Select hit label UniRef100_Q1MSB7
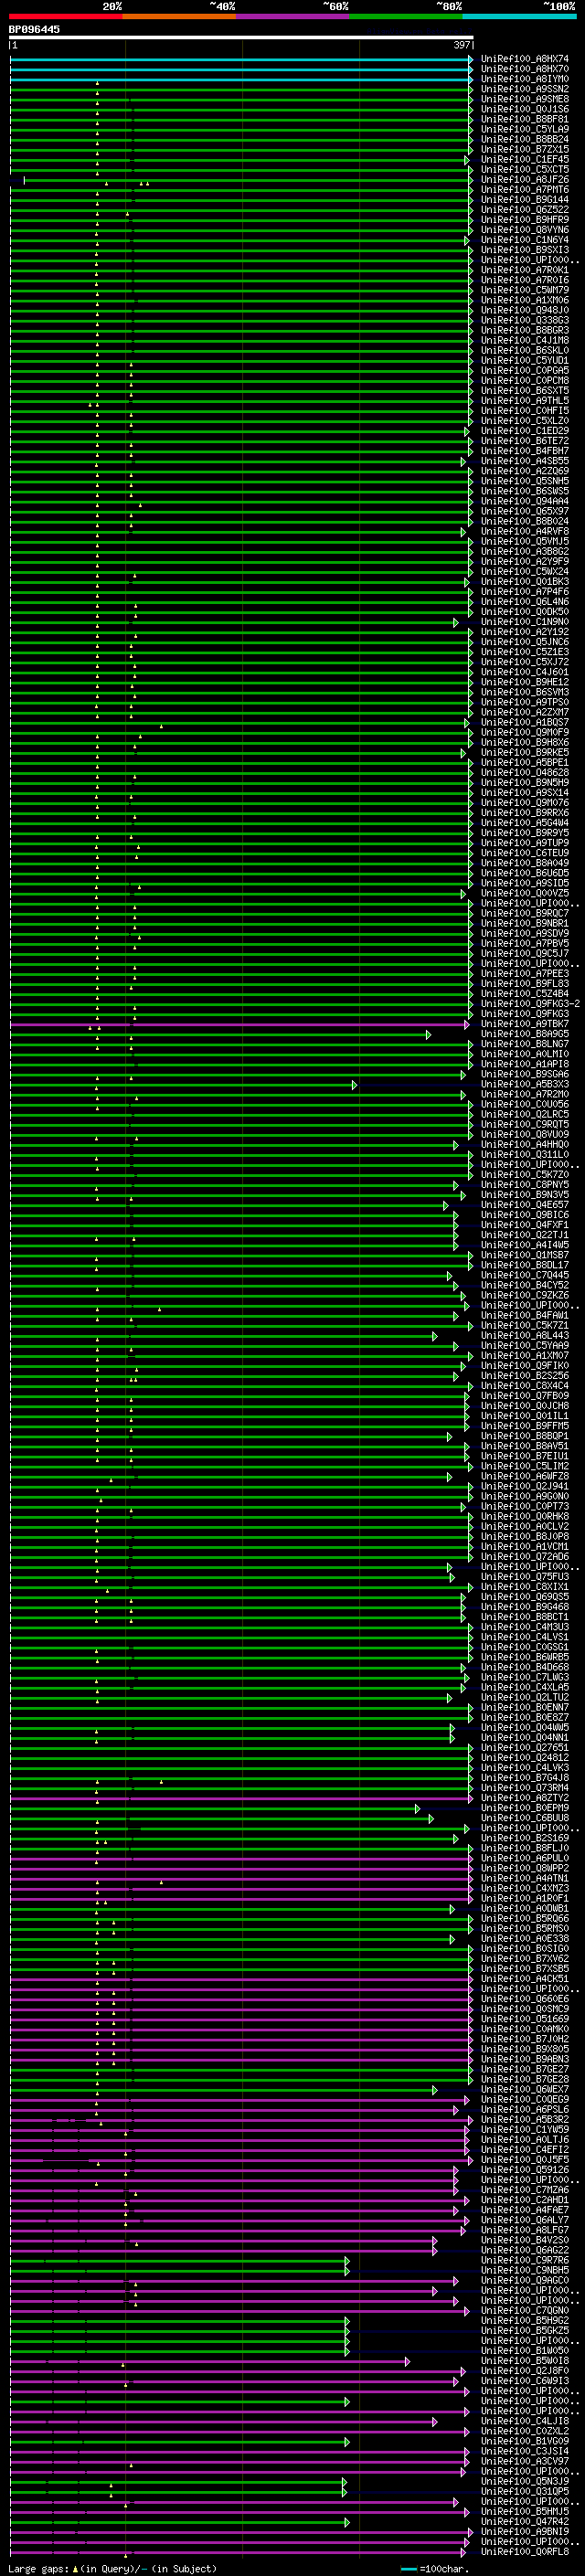 [524, 1255]
